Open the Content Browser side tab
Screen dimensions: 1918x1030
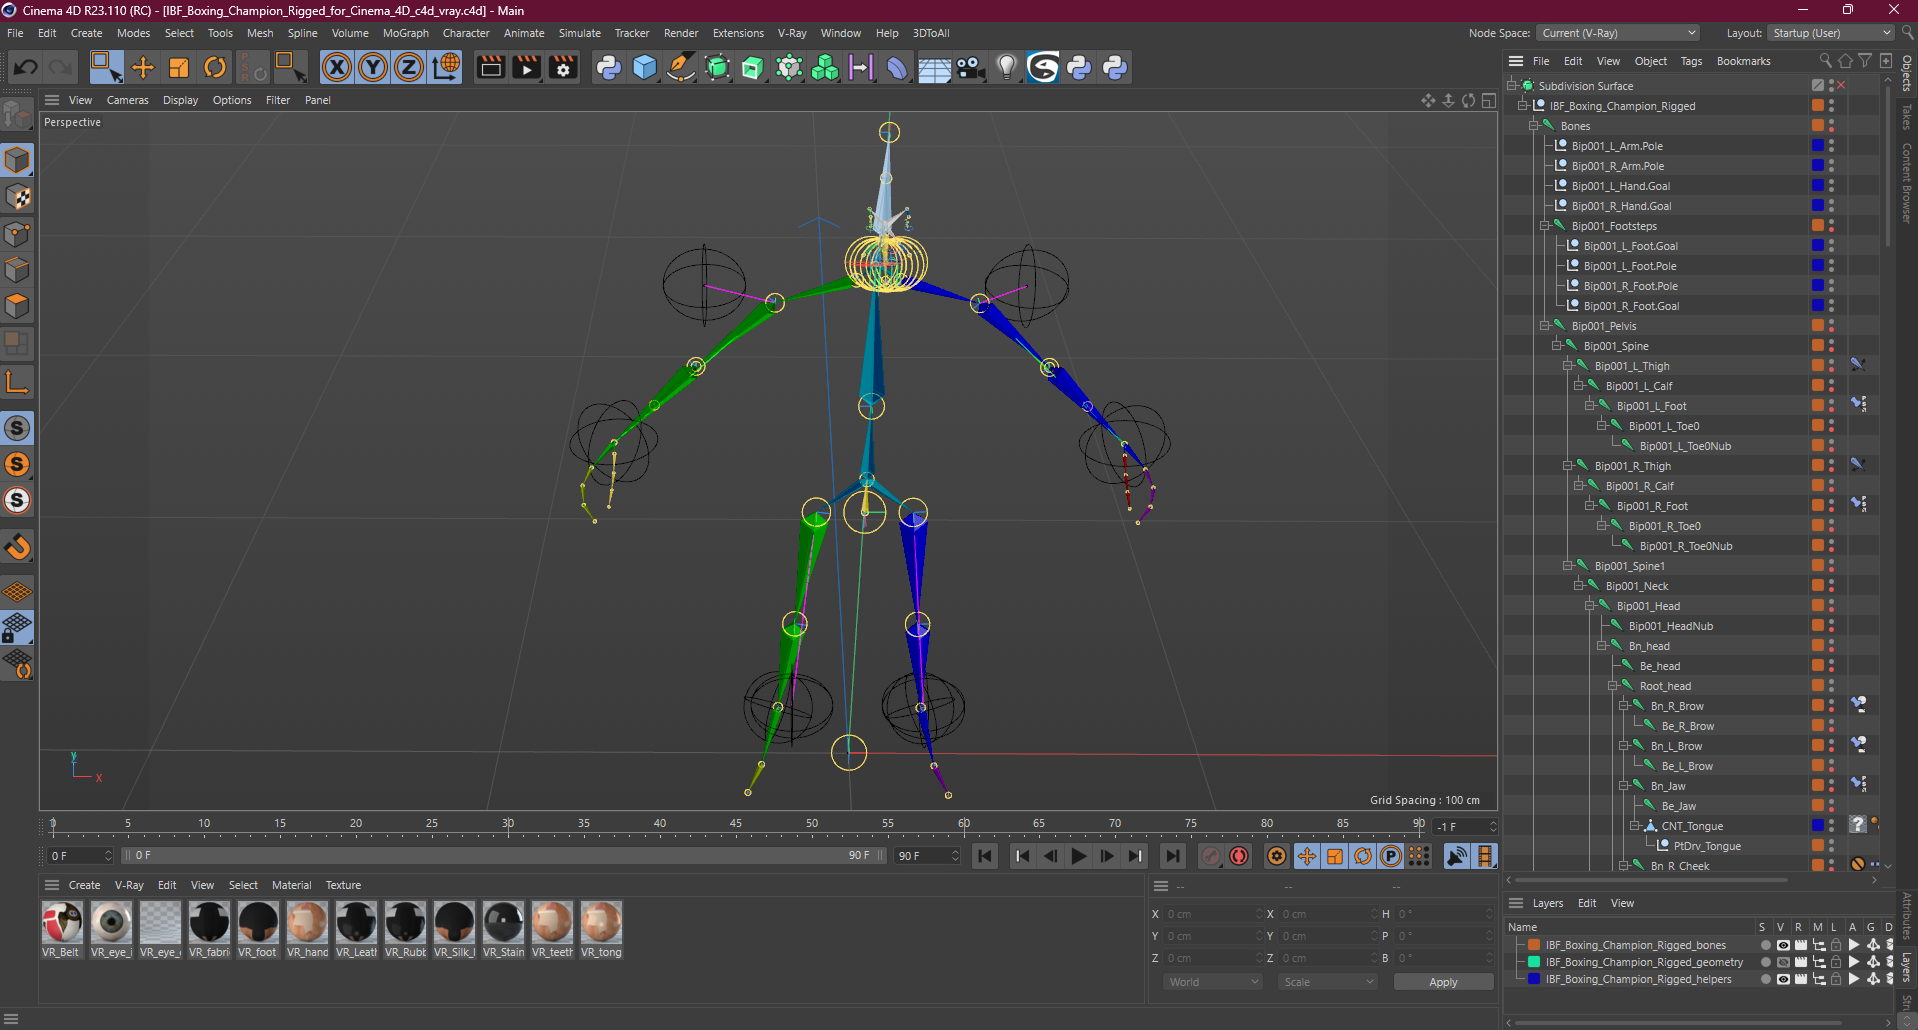[x=1907, y=183]
